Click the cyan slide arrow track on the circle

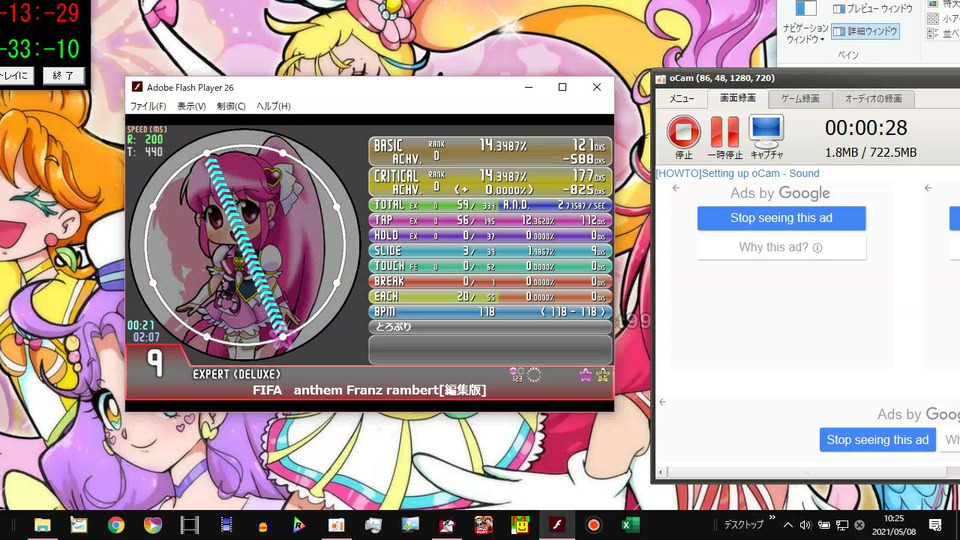tap(245, 245)
